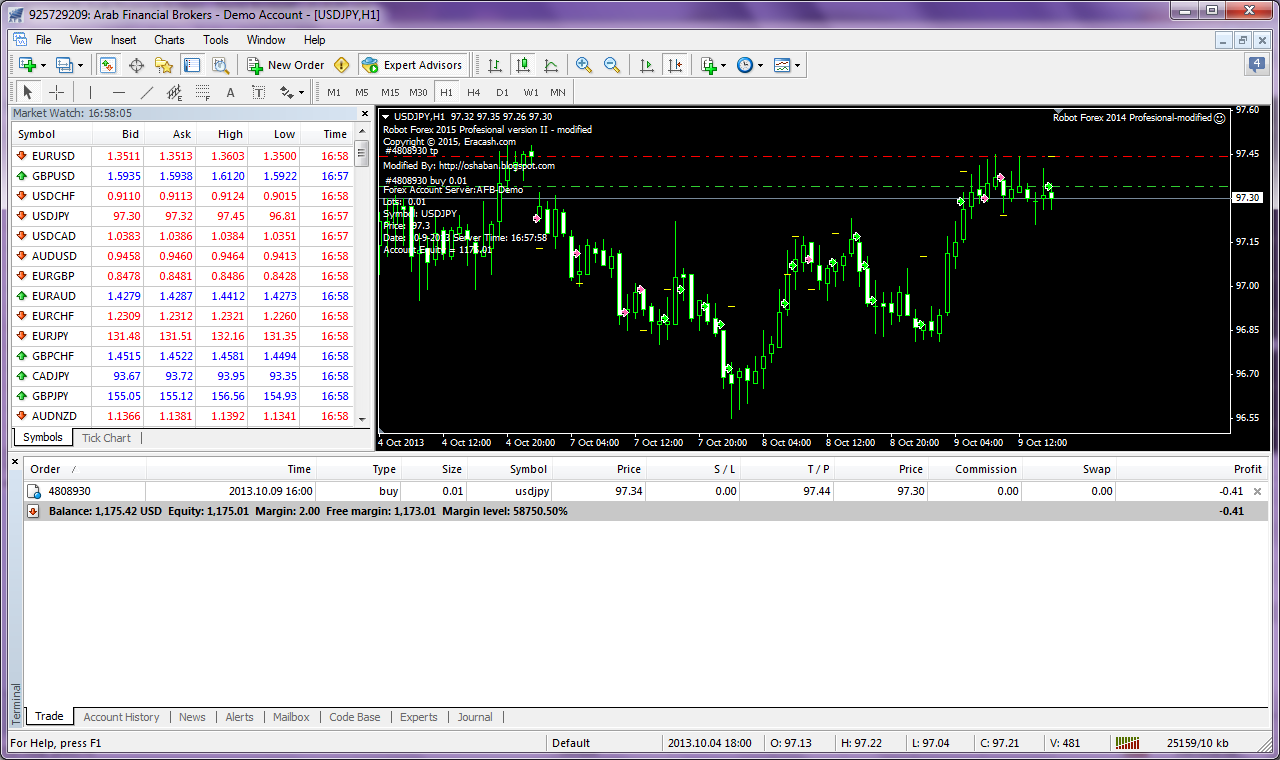Expand the new chart dropdown arrow
The image size is (1280, 760).
pos(43,66)
